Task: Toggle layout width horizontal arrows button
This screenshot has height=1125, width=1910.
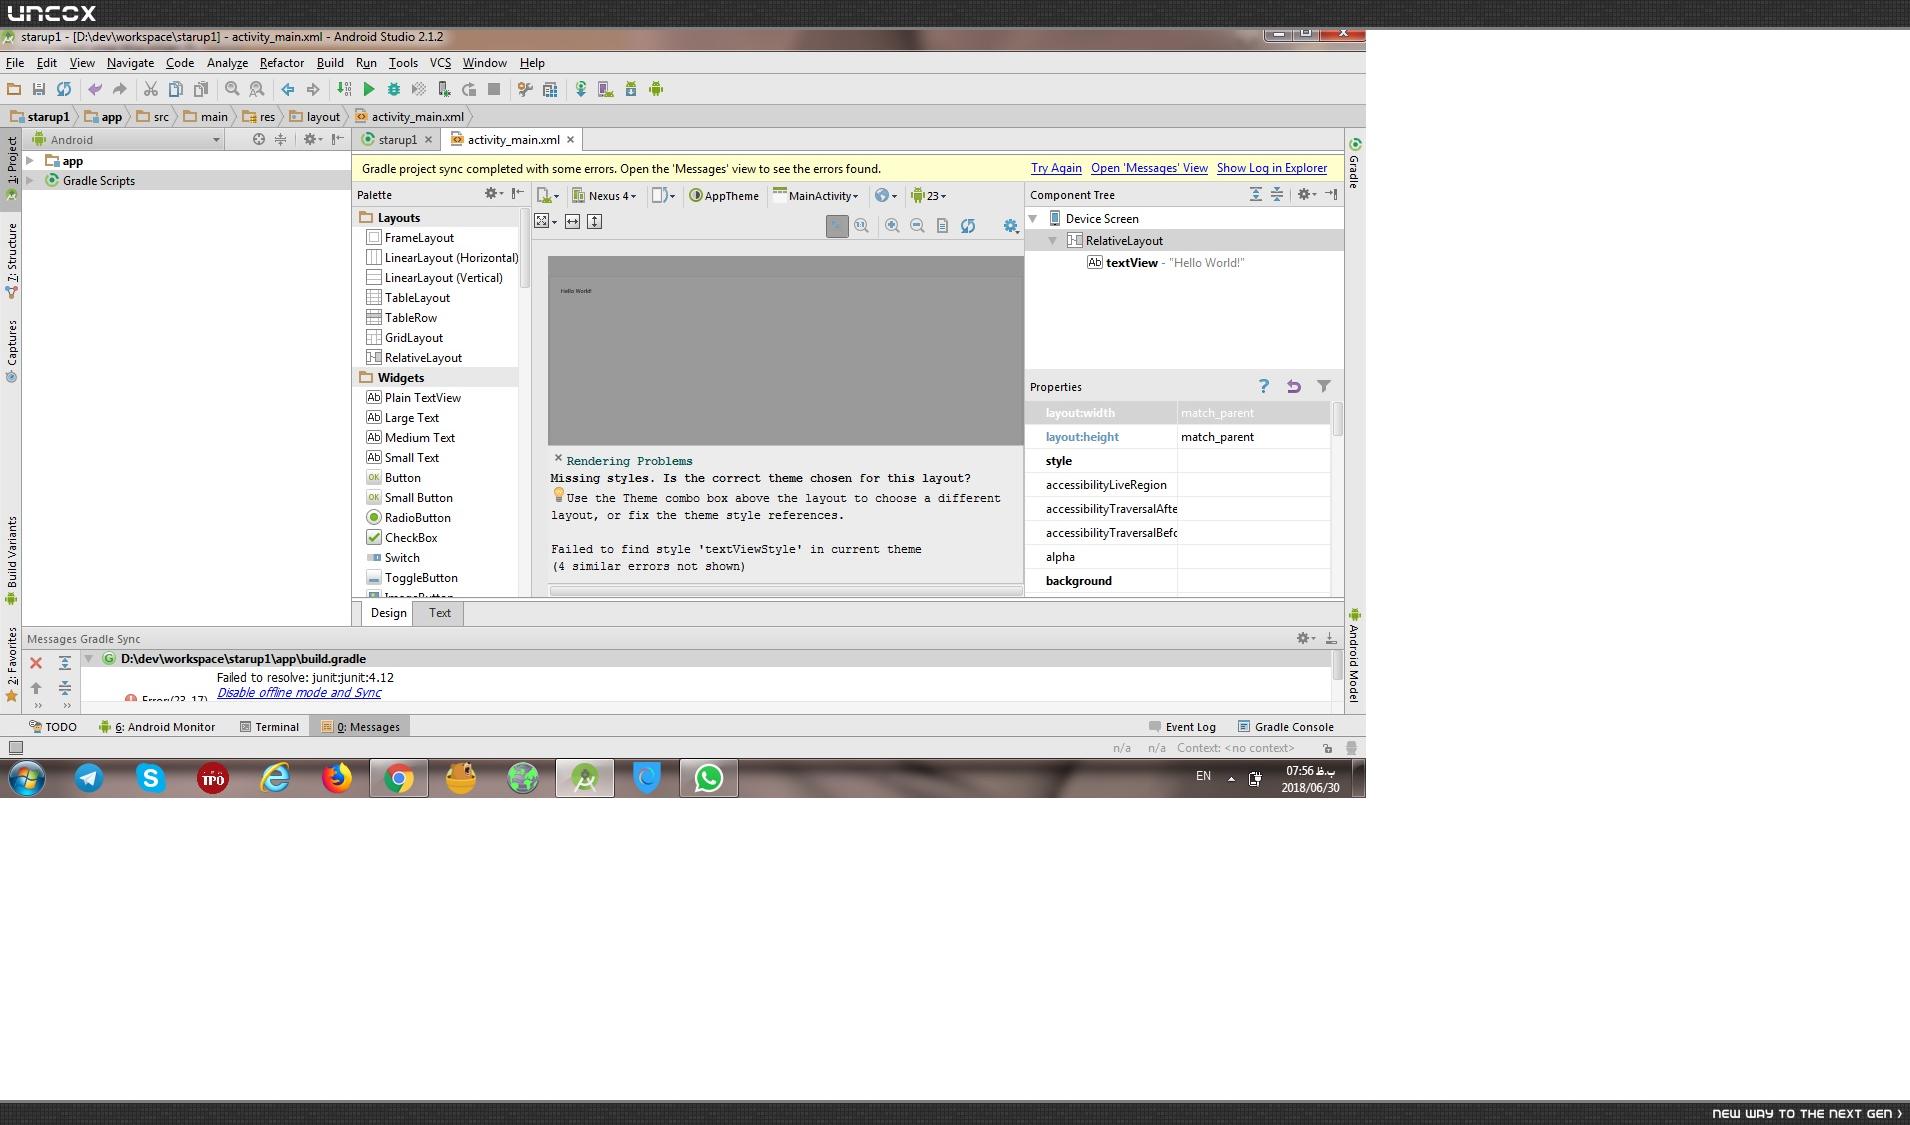Action: click(572, 221)
